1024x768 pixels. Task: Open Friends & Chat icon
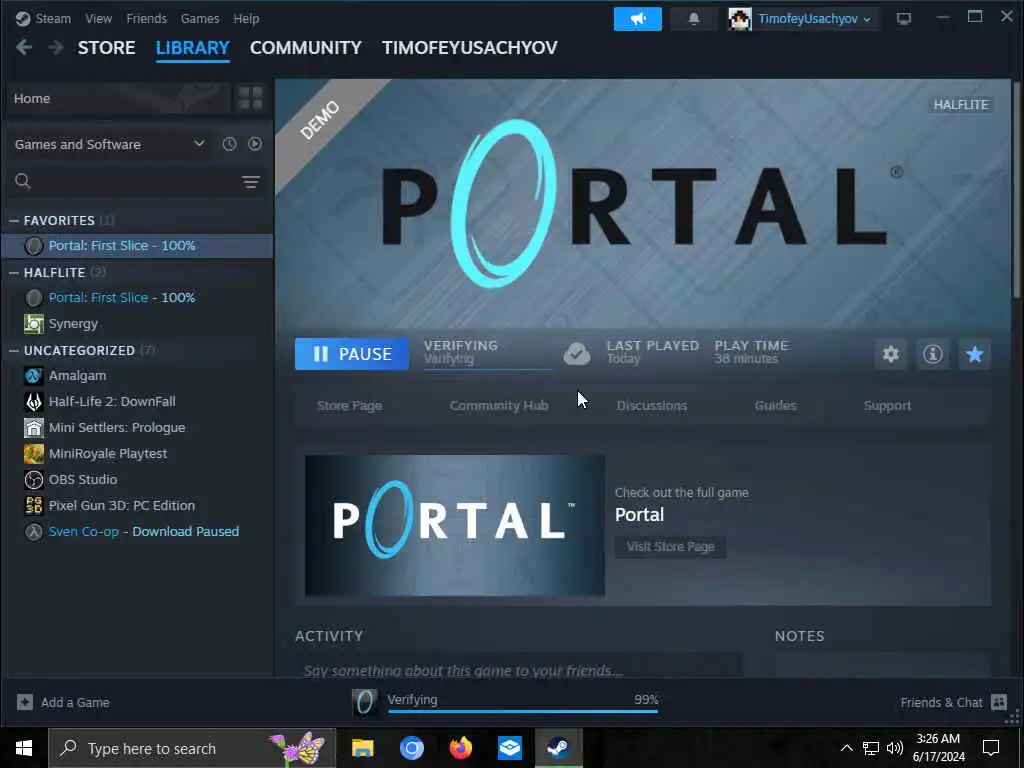999,702
